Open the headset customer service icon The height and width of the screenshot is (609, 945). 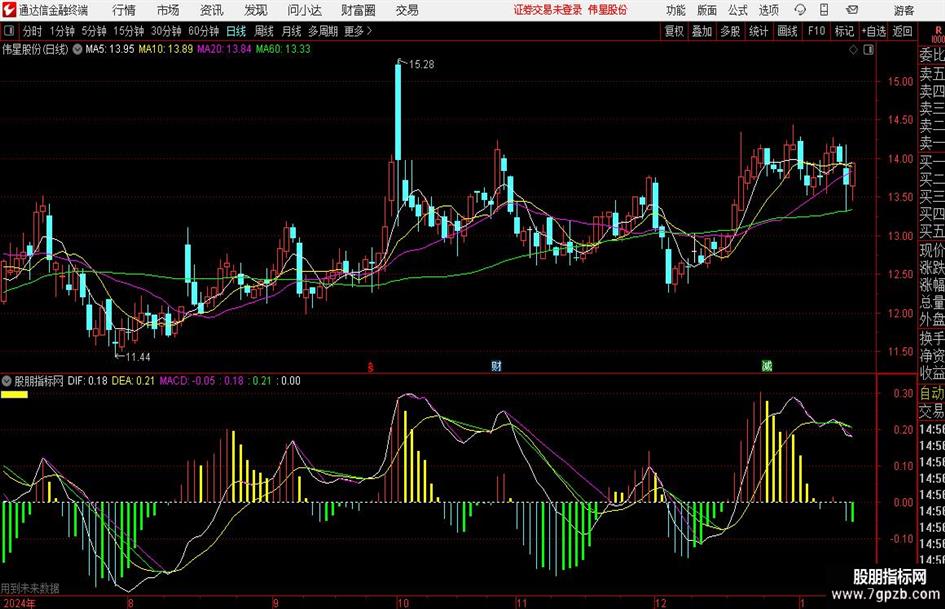point(800,10)
